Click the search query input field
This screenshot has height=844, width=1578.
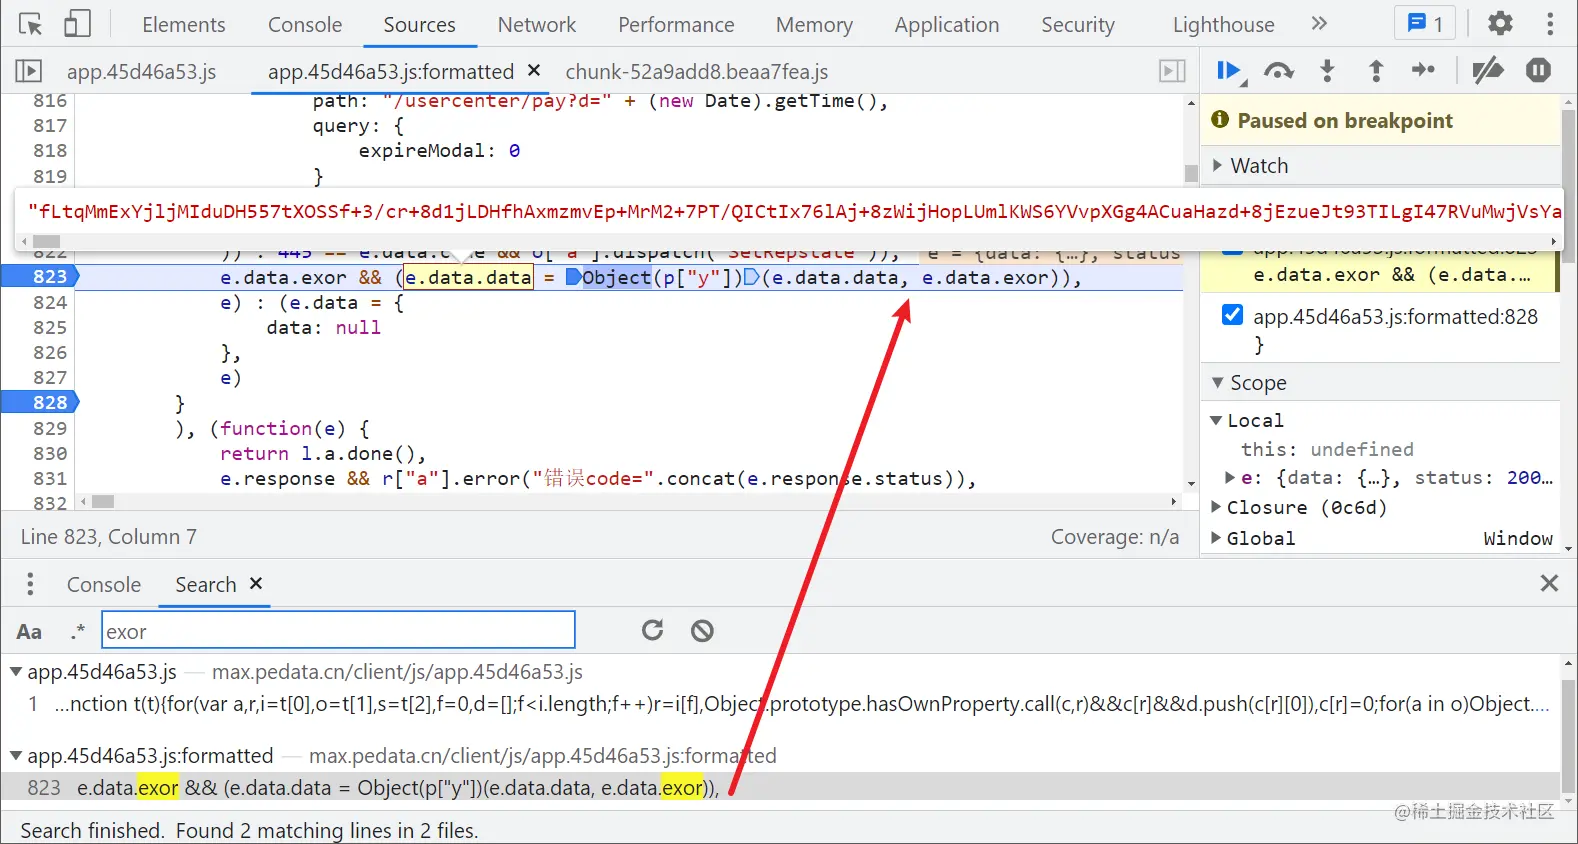tap(338, 631)
